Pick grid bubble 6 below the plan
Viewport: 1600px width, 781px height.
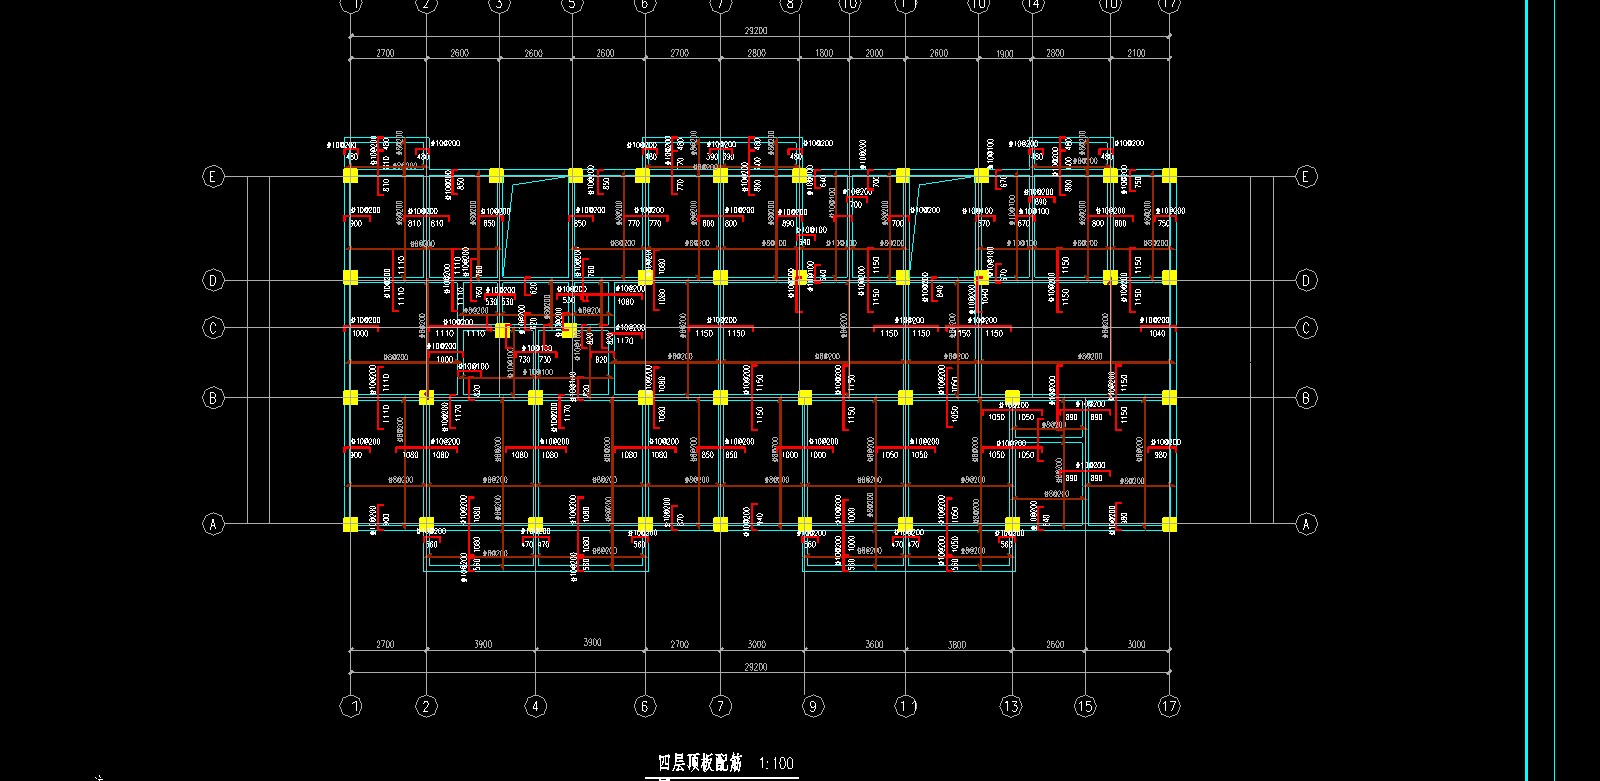pyautogui.click(x=645, y=707)
